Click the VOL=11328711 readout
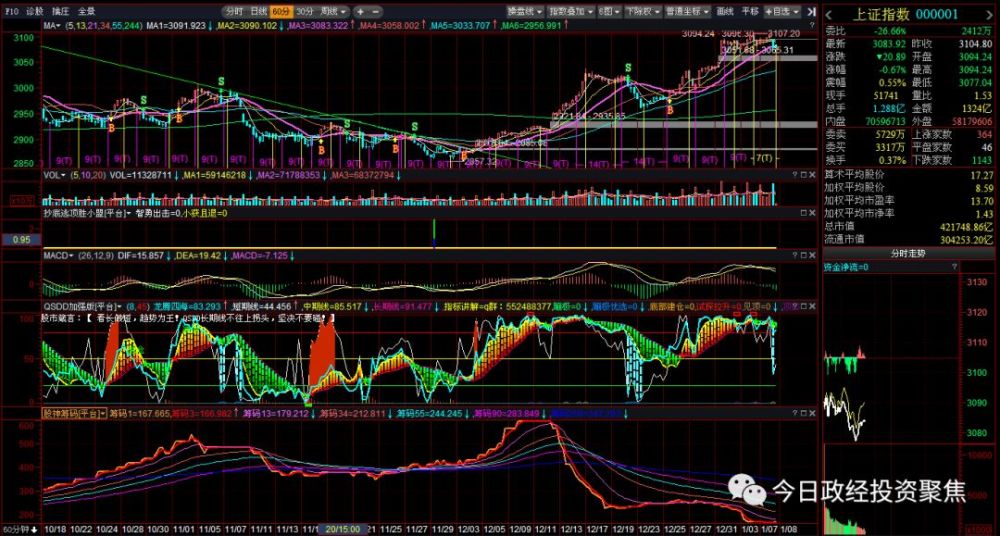The width and height of the screenshot is (1000, 536). [140, 174]
